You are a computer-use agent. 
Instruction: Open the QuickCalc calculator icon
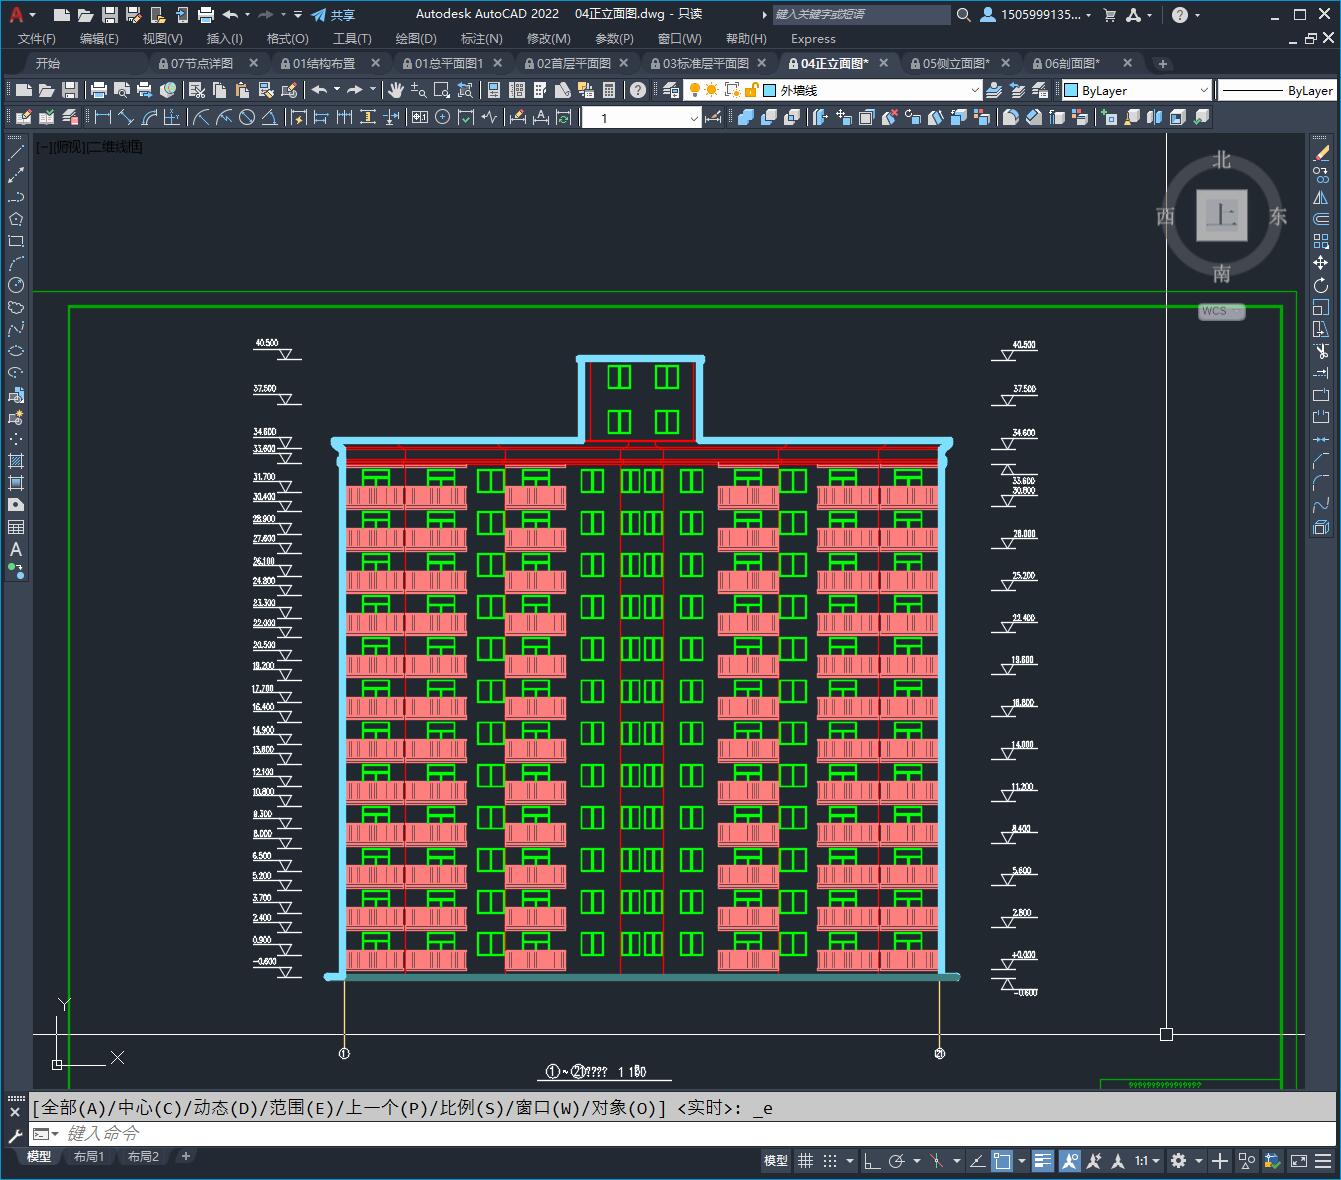609,90
